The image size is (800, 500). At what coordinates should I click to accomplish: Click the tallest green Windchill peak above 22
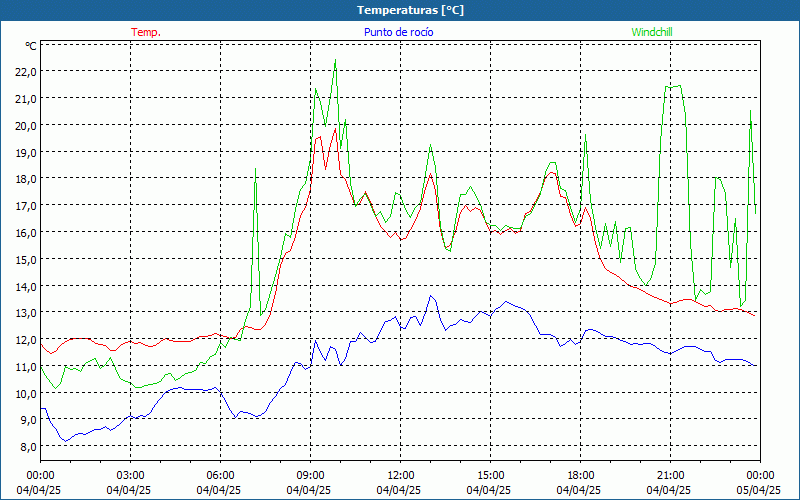coord(335,62)
